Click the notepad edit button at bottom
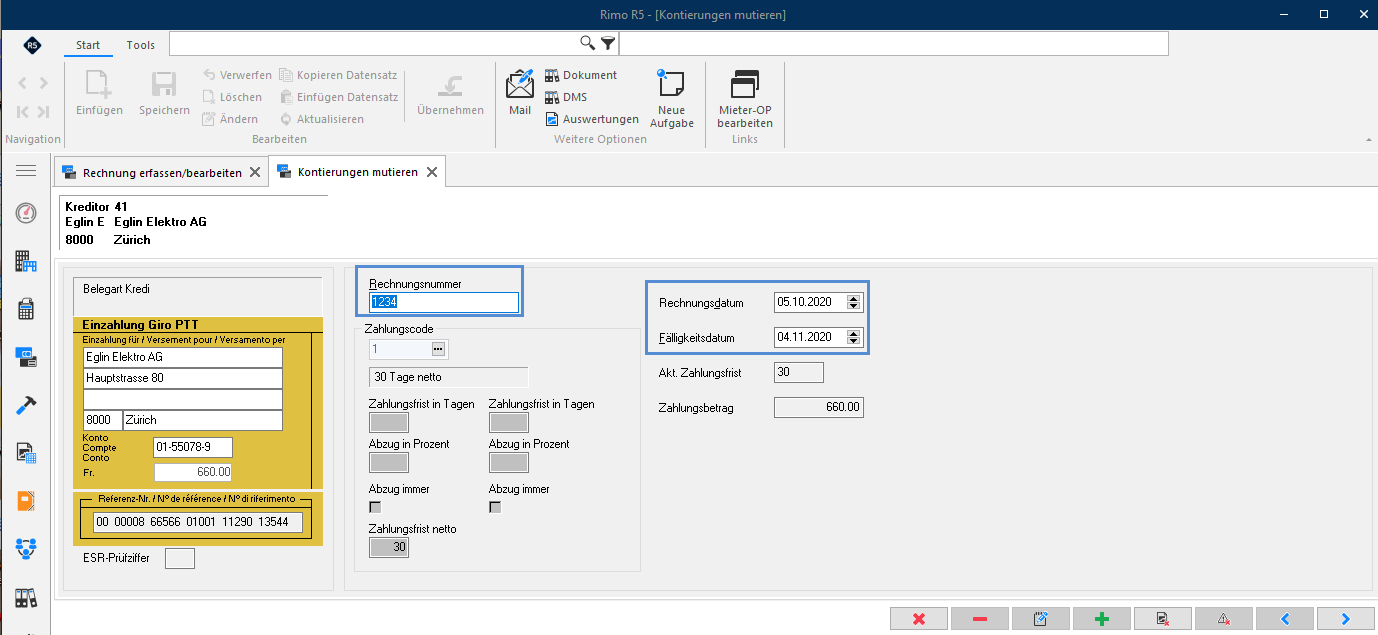 point(1040,619)
